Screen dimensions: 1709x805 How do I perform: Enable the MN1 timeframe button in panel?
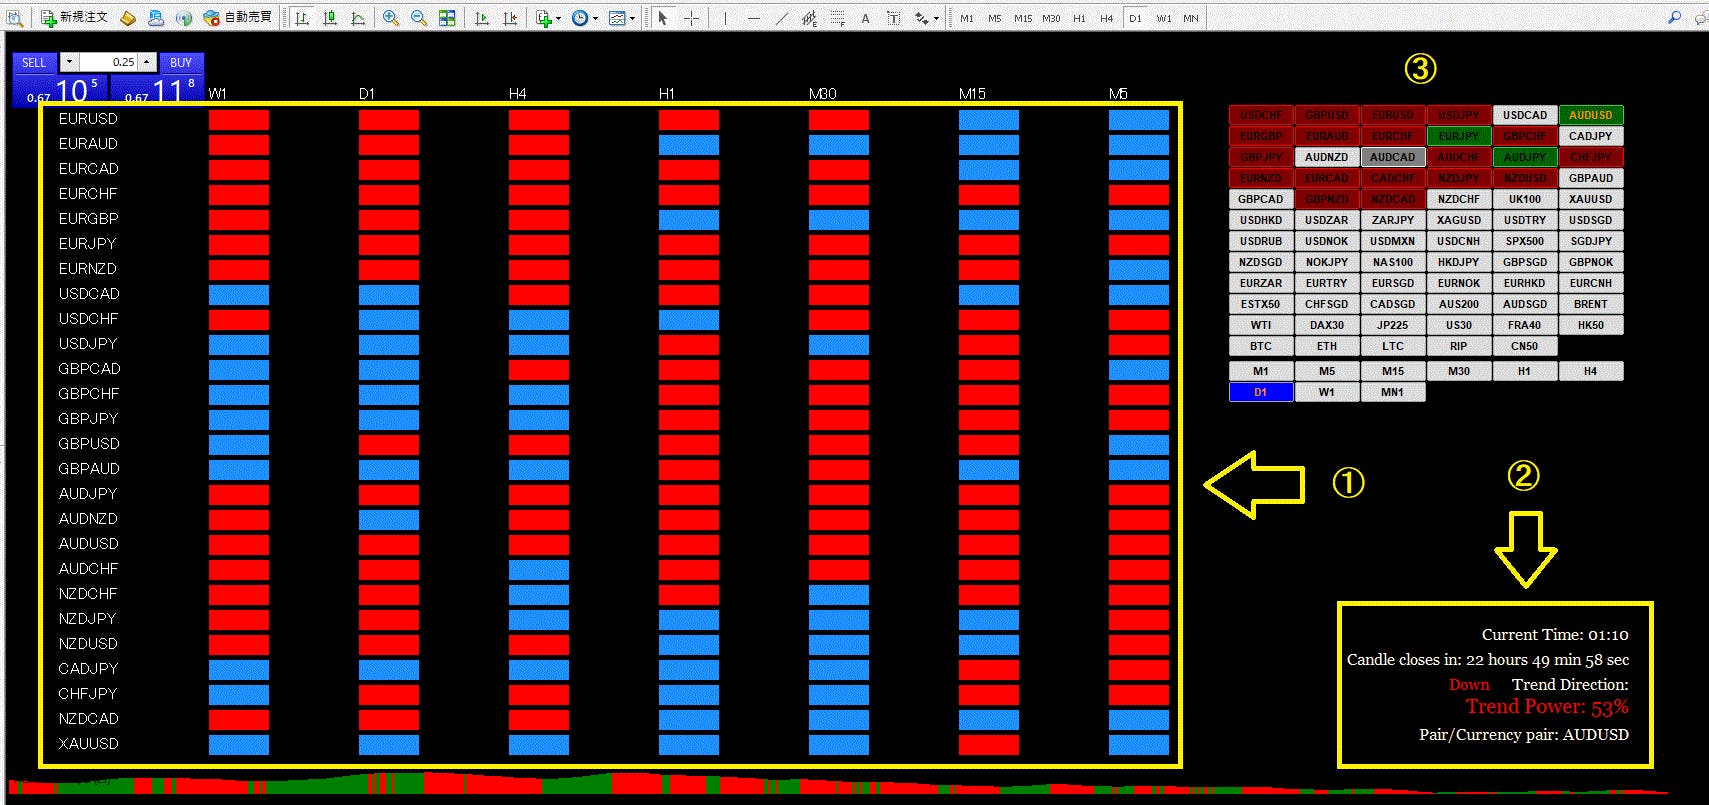coord(1392,392)
